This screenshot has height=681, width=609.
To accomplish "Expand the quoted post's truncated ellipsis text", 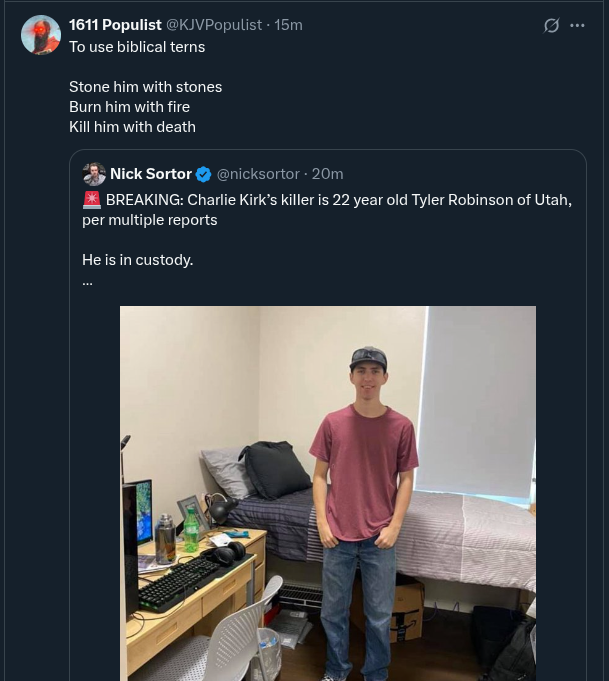I will tap(88, 280).
